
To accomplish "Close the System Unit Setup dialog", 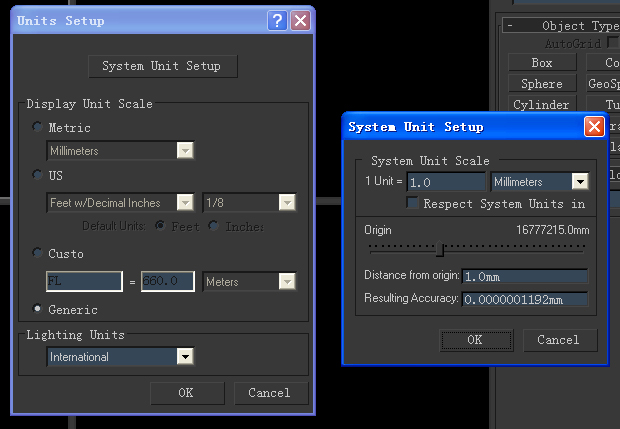I will [594, 127].
